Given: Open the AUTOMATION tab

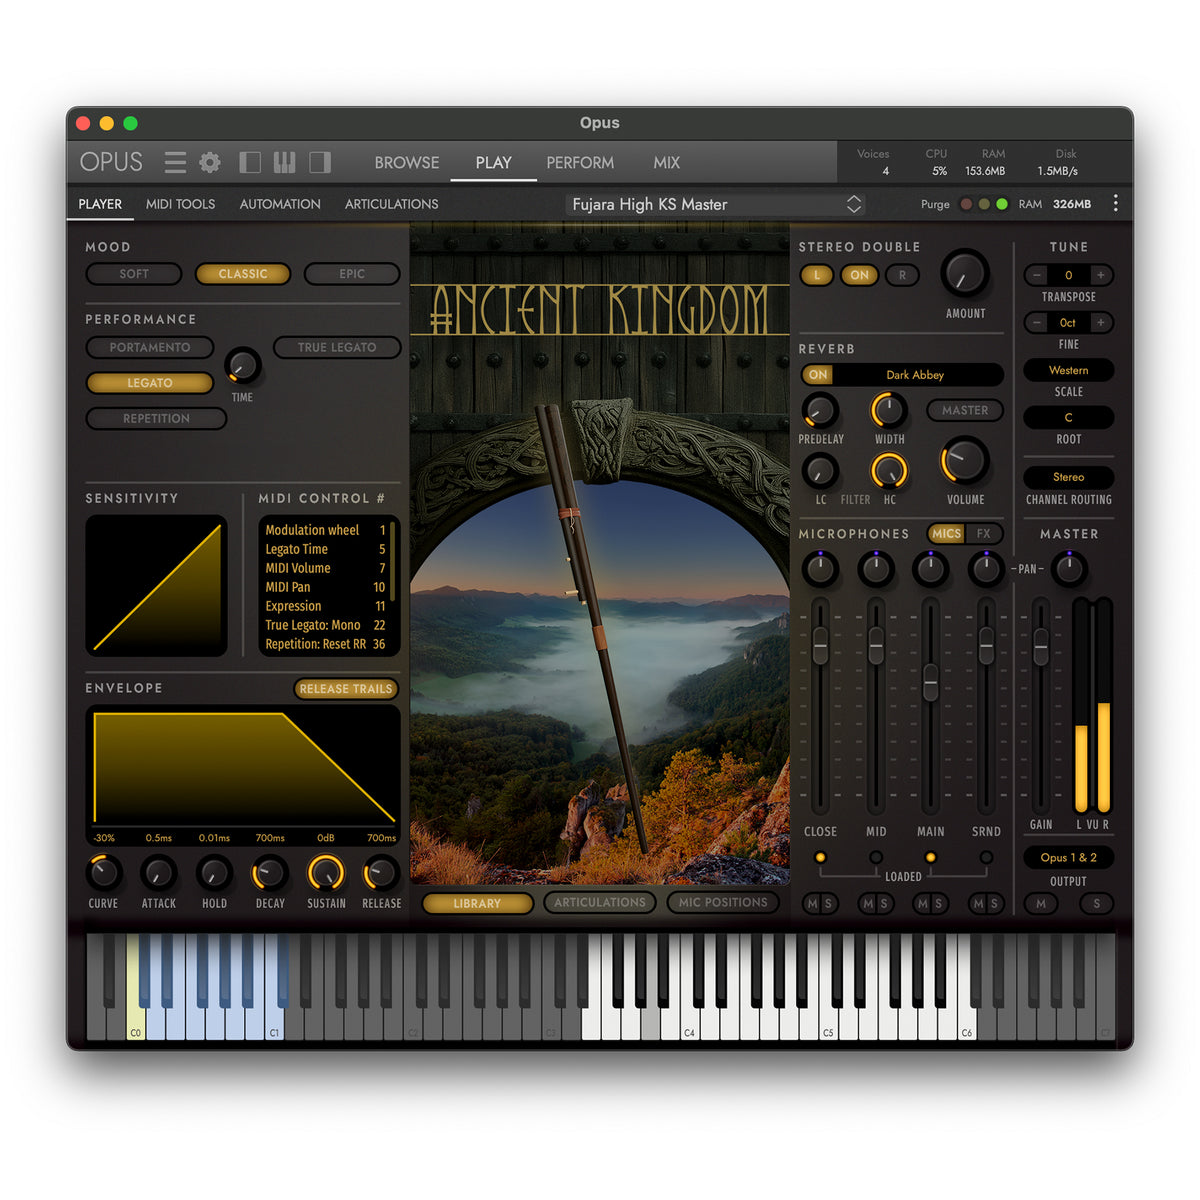Looking at the screenshot, I should (280, 204).
